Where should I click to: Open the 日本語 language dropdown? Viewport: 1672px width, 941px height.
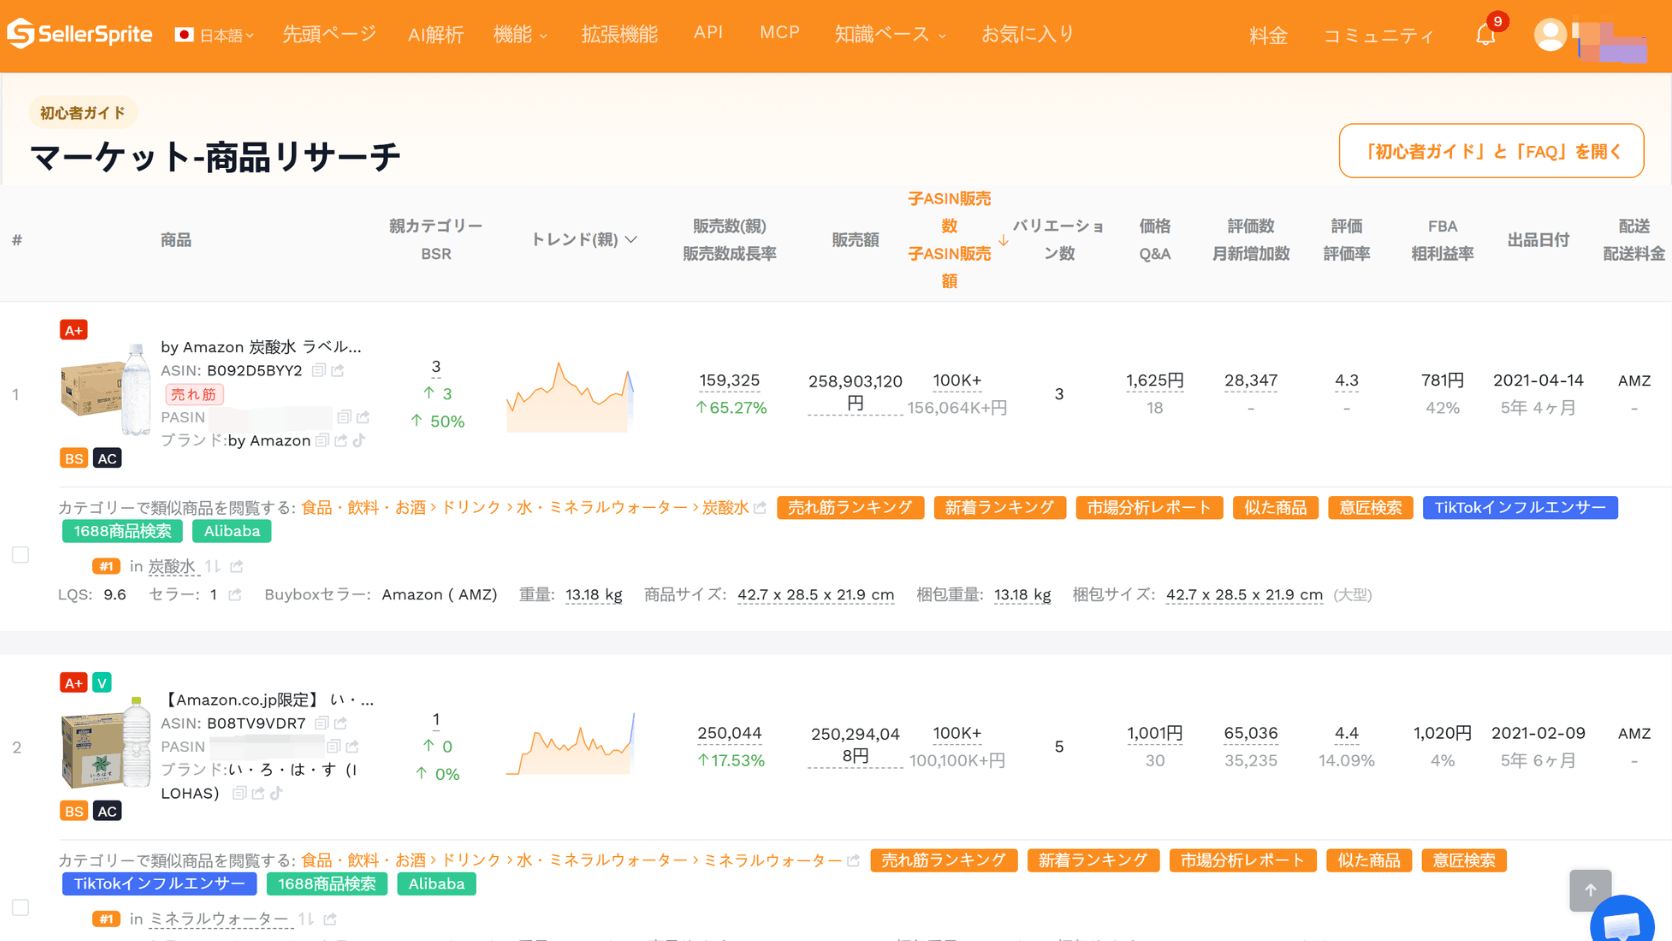pos(215,35)
